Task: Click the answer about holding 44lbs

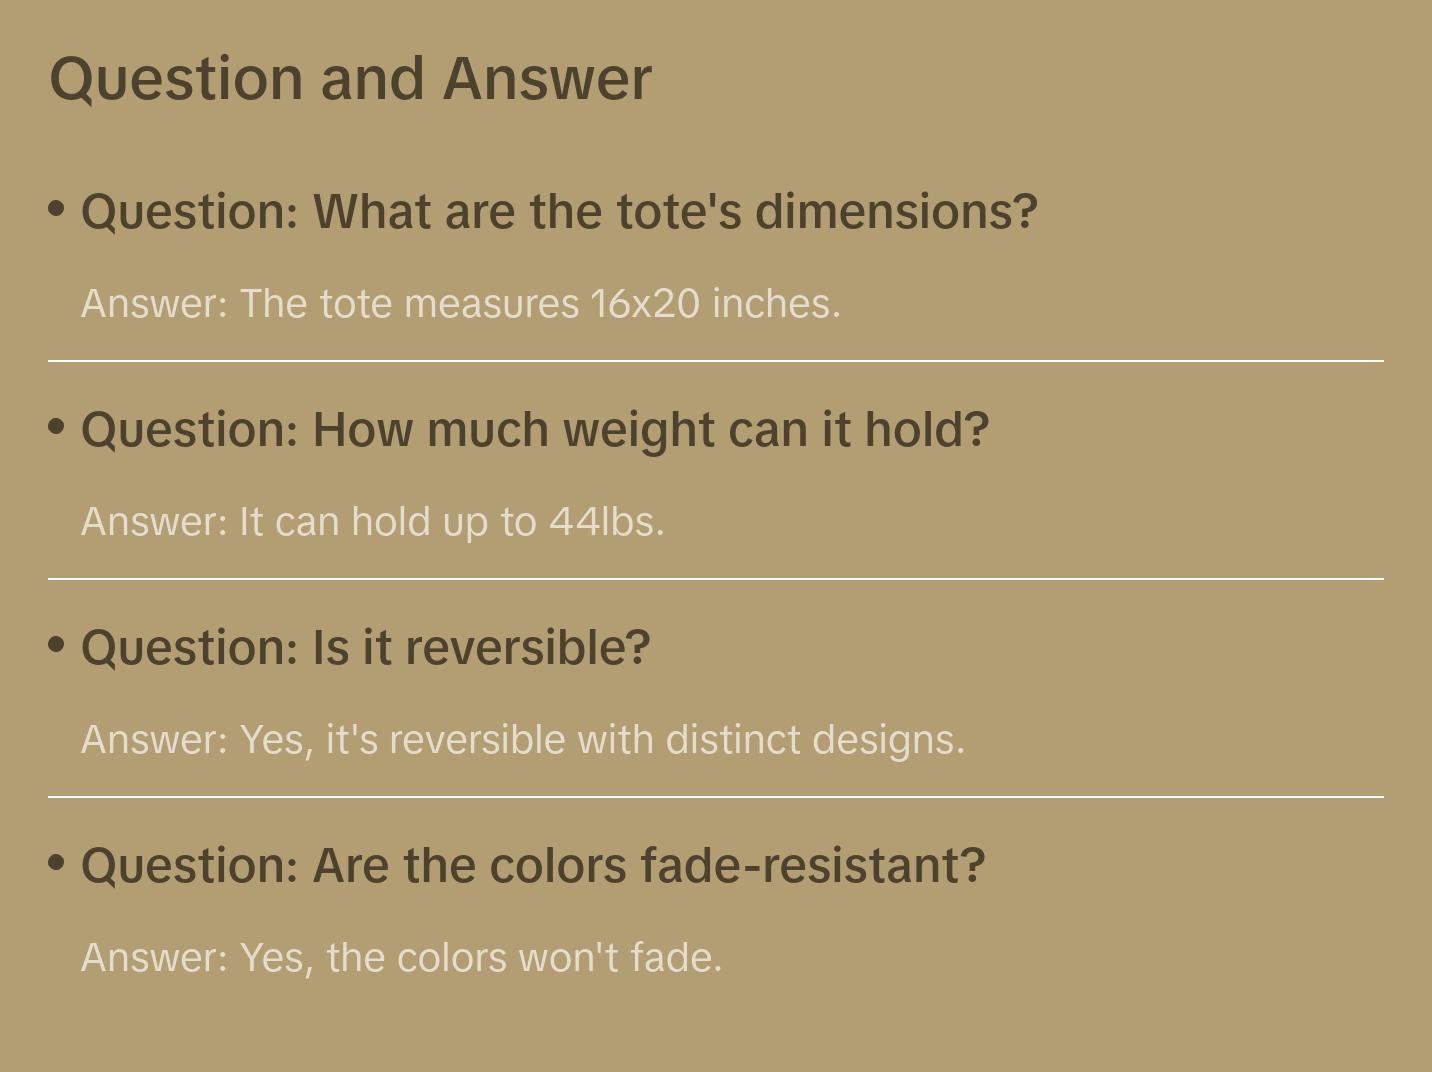Action: [372, 522]
